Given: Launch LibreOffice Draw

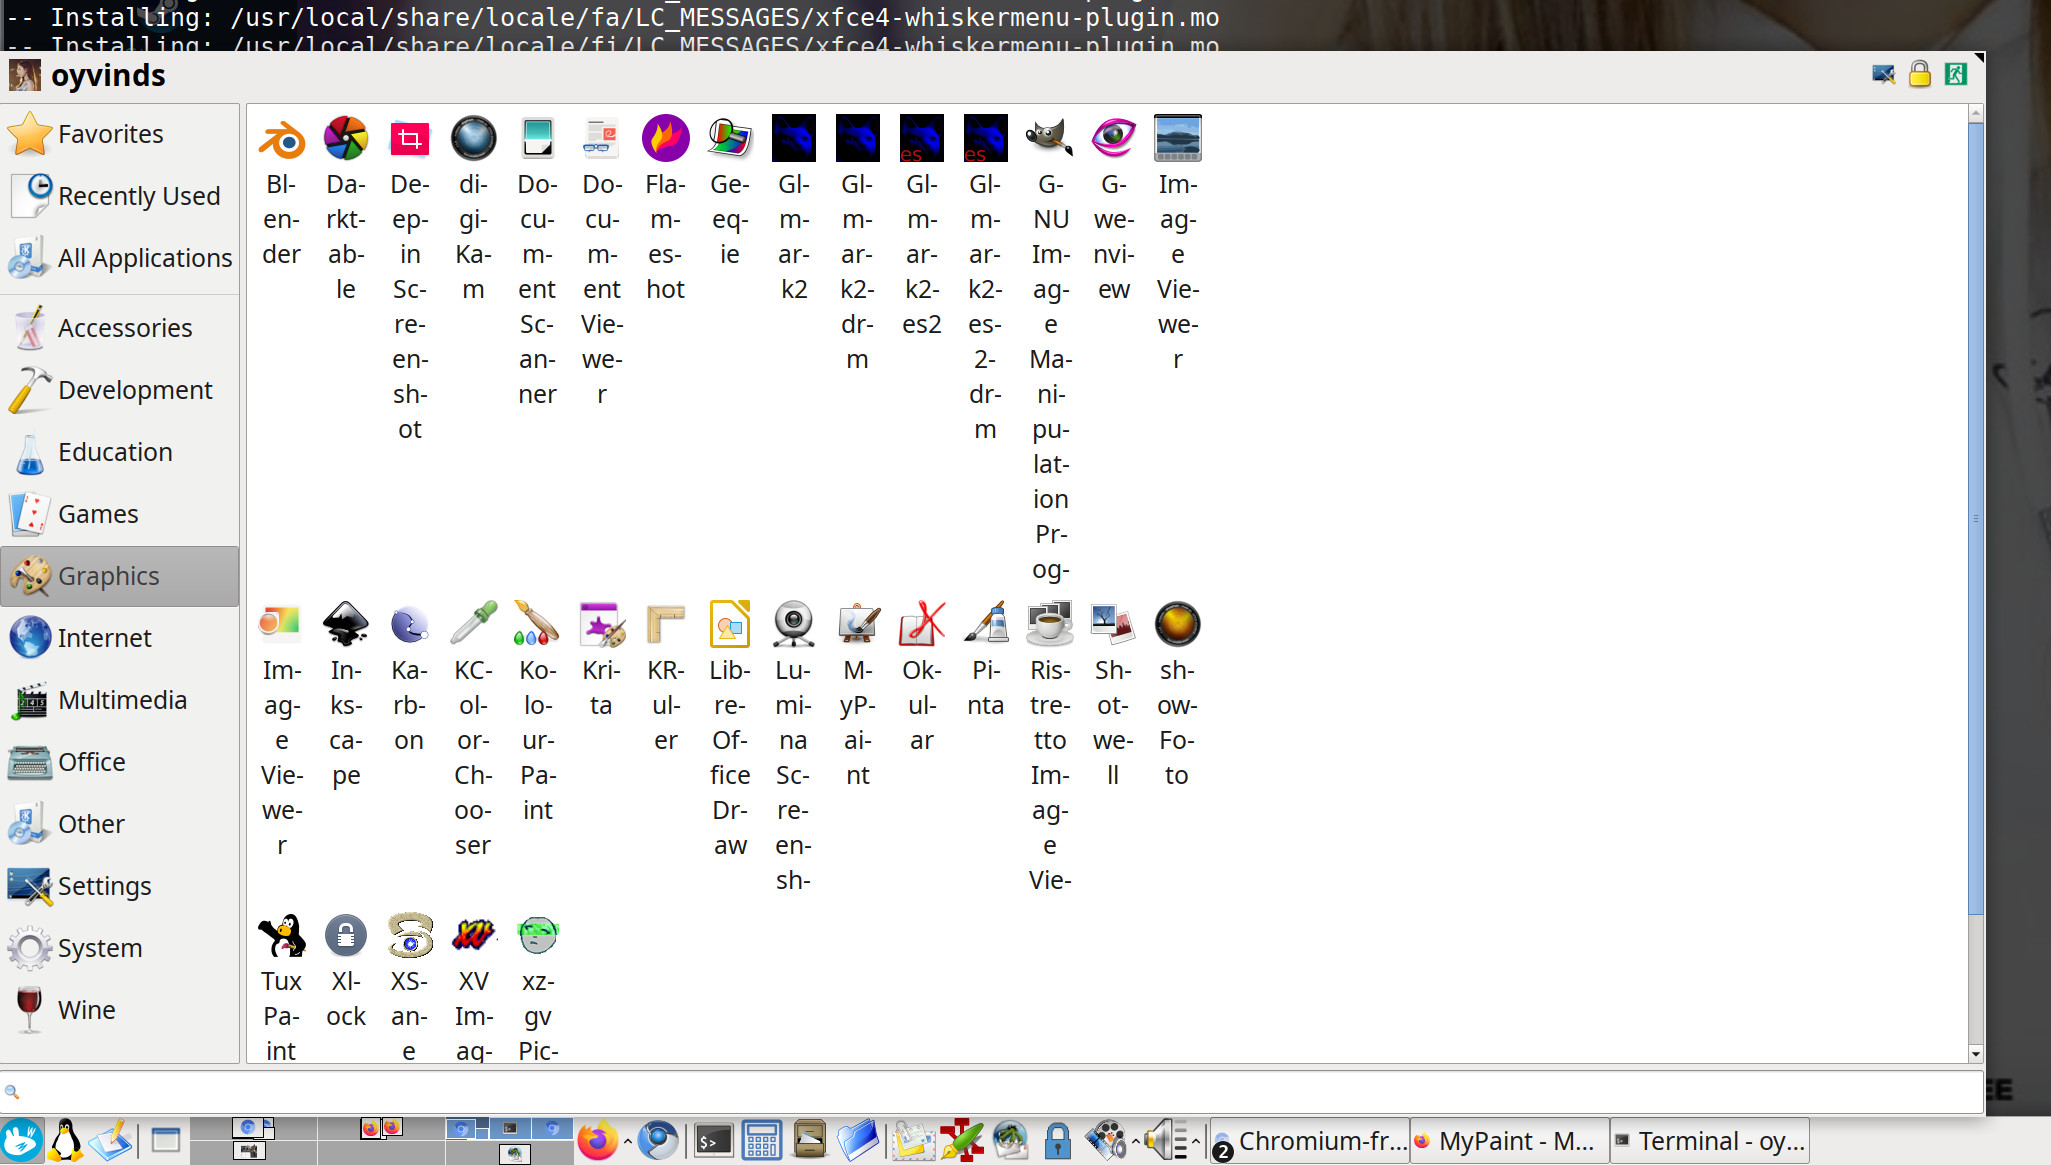Looking at the screenshot, I should pos(729,626).
